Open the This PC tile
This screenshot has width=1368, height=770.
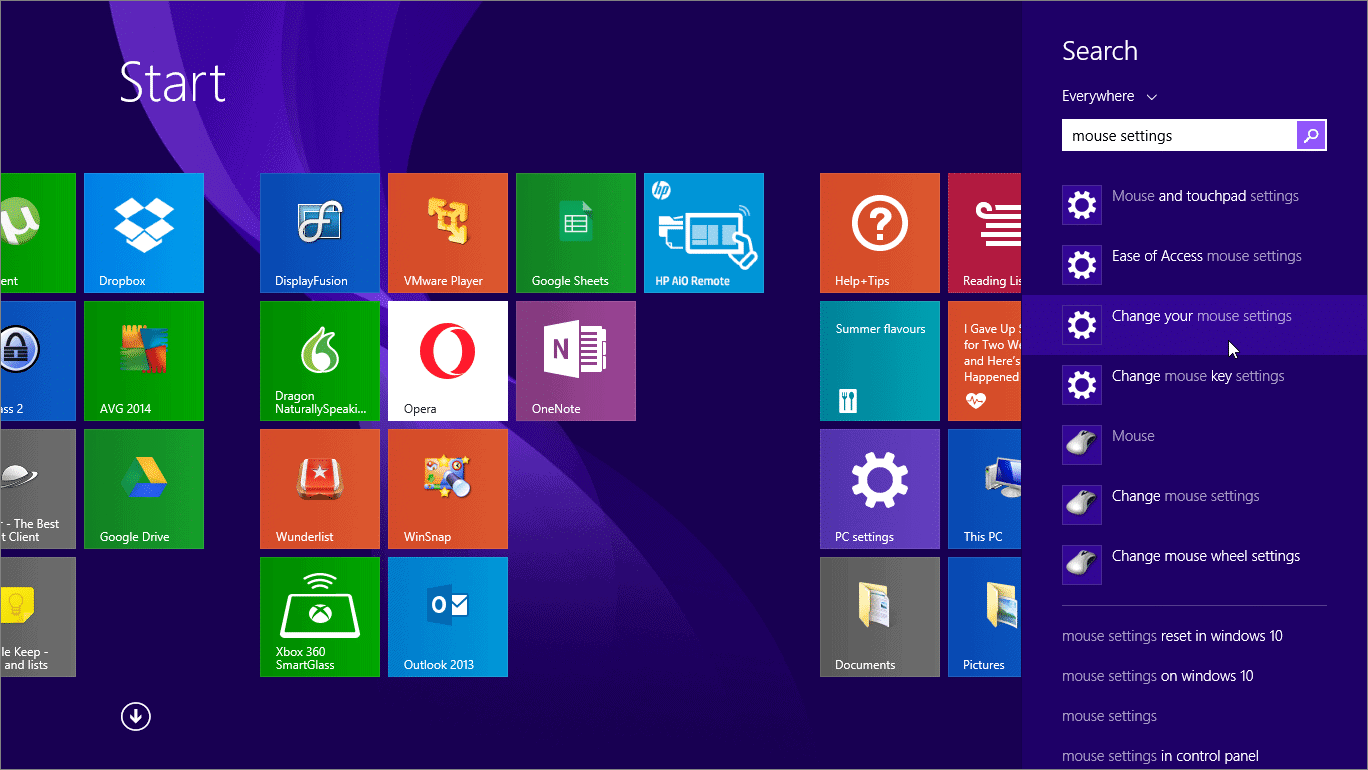[985, 489]
